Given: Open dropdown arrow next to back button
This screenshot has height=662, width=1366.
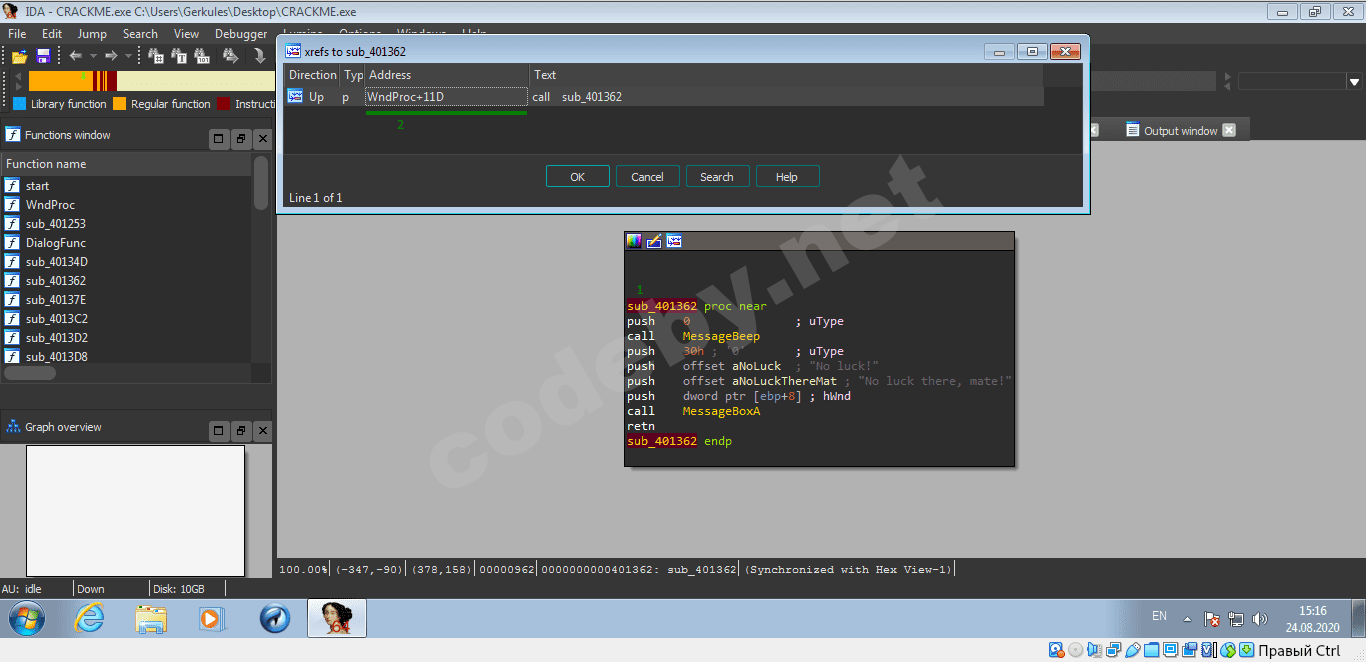Looking at the screenshot, I should 93,56.
